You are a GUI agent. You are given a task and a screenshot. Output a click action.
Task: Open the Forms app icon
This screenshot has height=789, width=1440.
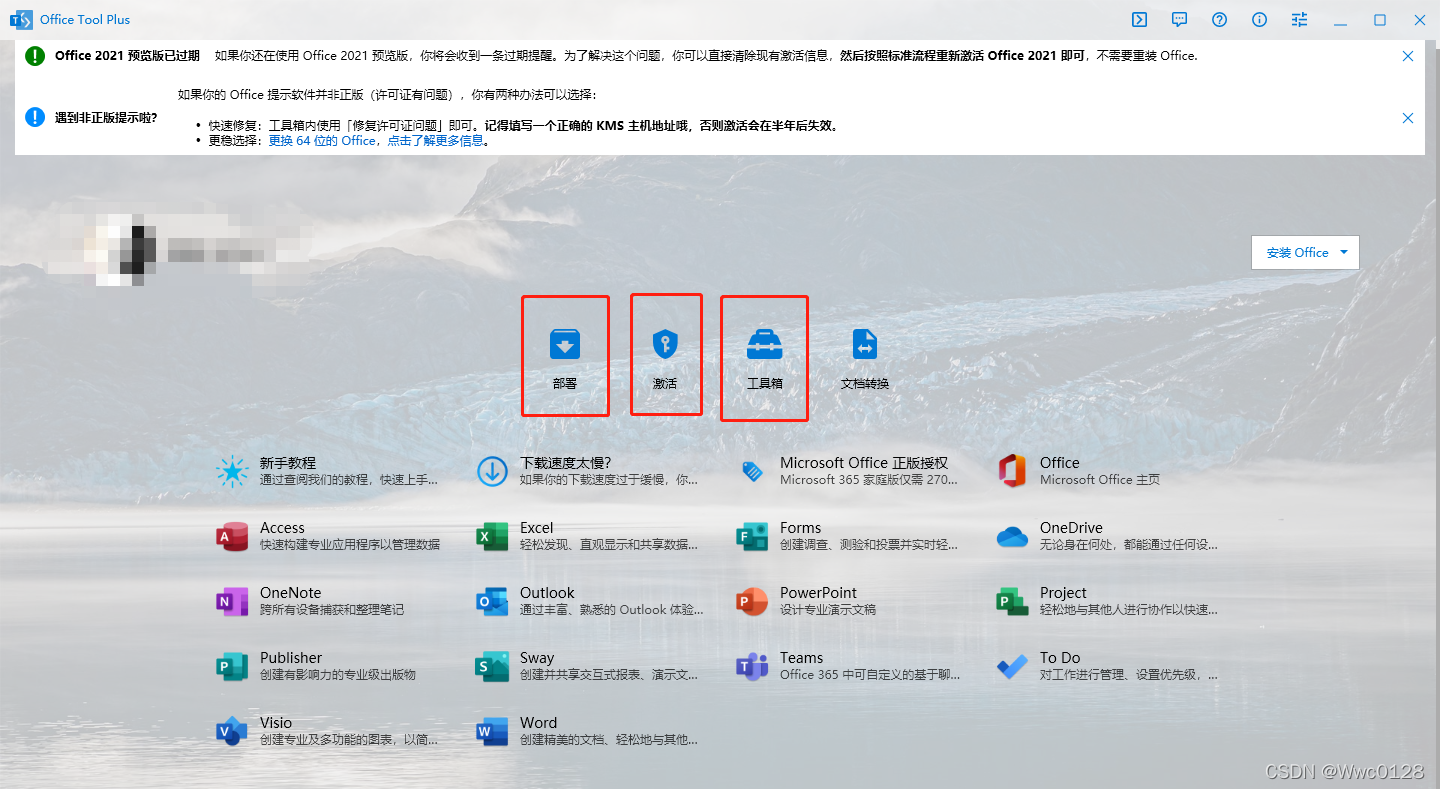tap(752, 536)
